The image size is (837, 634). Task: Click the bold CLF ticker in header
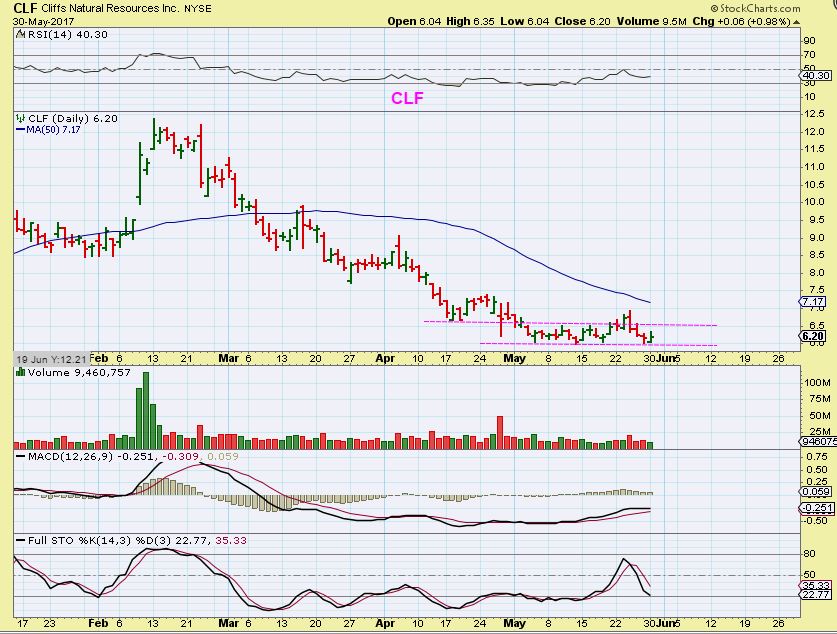tap(25, 8)
